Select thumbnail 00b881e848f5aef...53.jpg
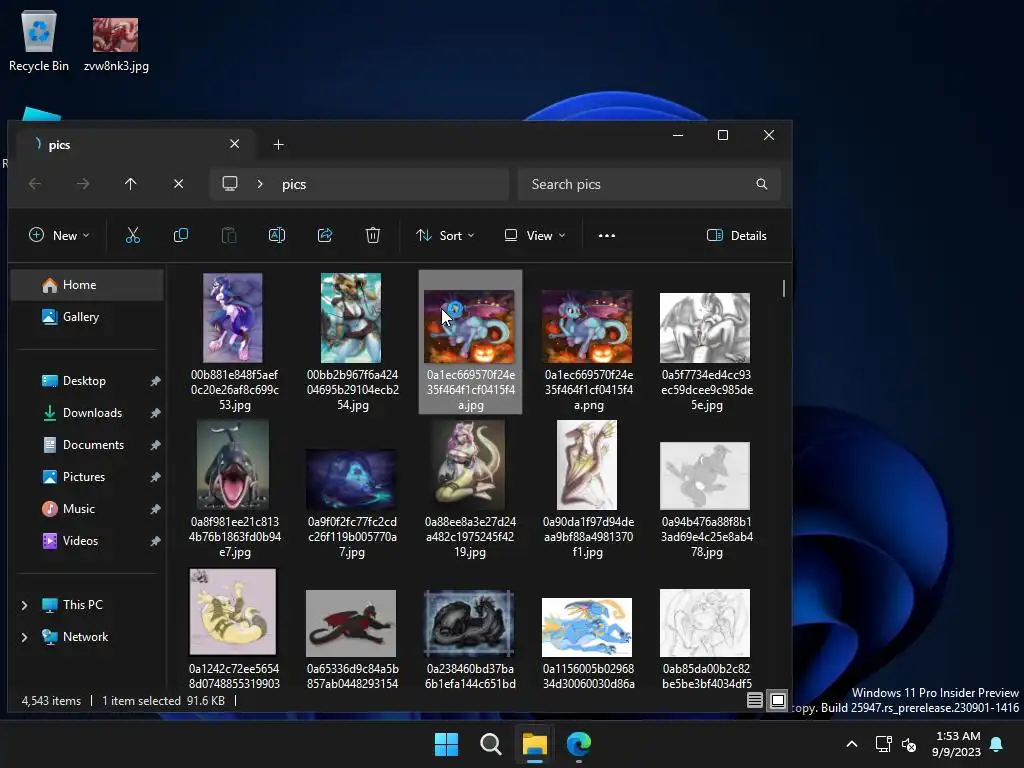This screenshot has width=1024, height=768. pyautogui.click(x=233, y=318)
